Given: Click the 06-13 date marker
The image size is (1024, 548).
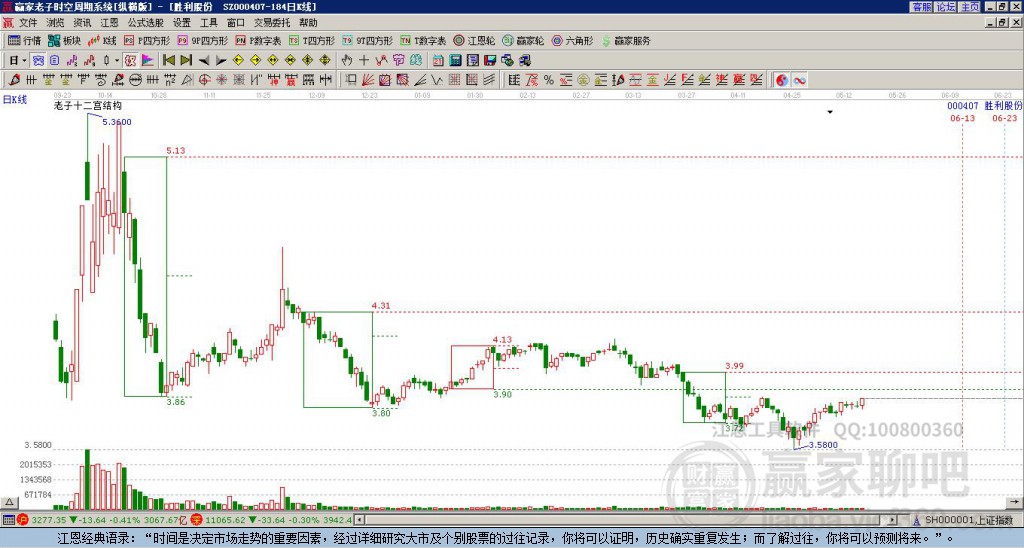Looking at the screenshot, I should pyautogui.click(x=963, y=118).
